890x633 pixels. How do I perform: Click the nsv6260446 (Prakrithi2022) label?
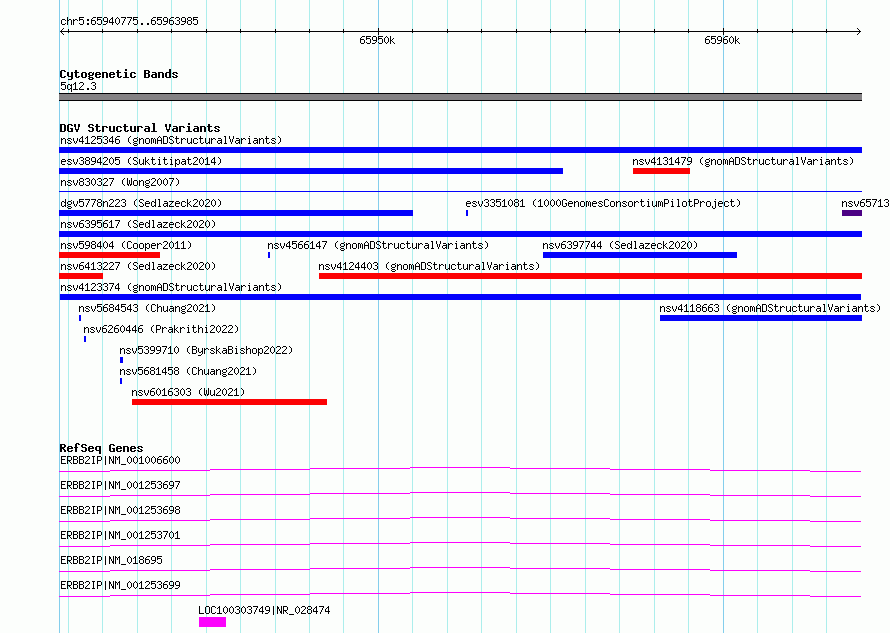pyautogui.click(x=161, y=329)
